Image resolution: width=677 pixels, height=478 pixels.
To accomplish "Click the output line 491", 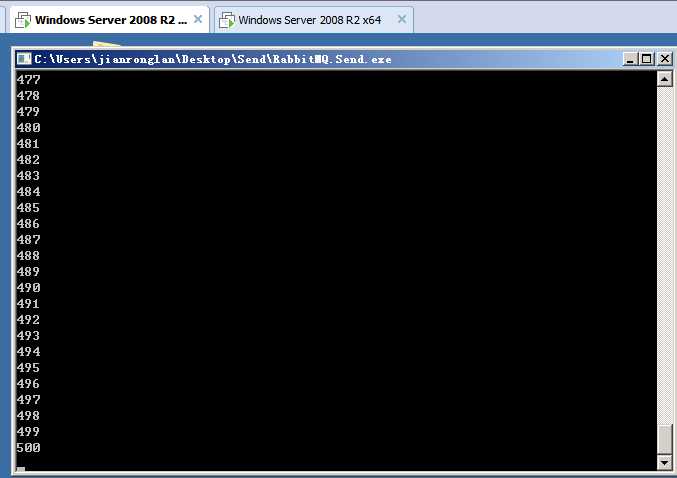I will [28, 304].
